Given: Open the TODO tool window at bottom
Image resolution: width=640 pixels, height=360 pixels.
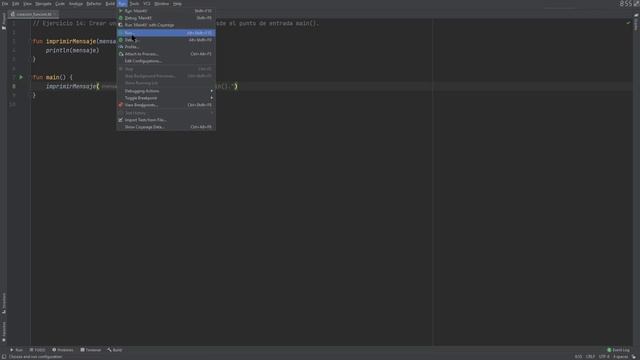Looking at the screenshot, I should [x=37, y=350].
